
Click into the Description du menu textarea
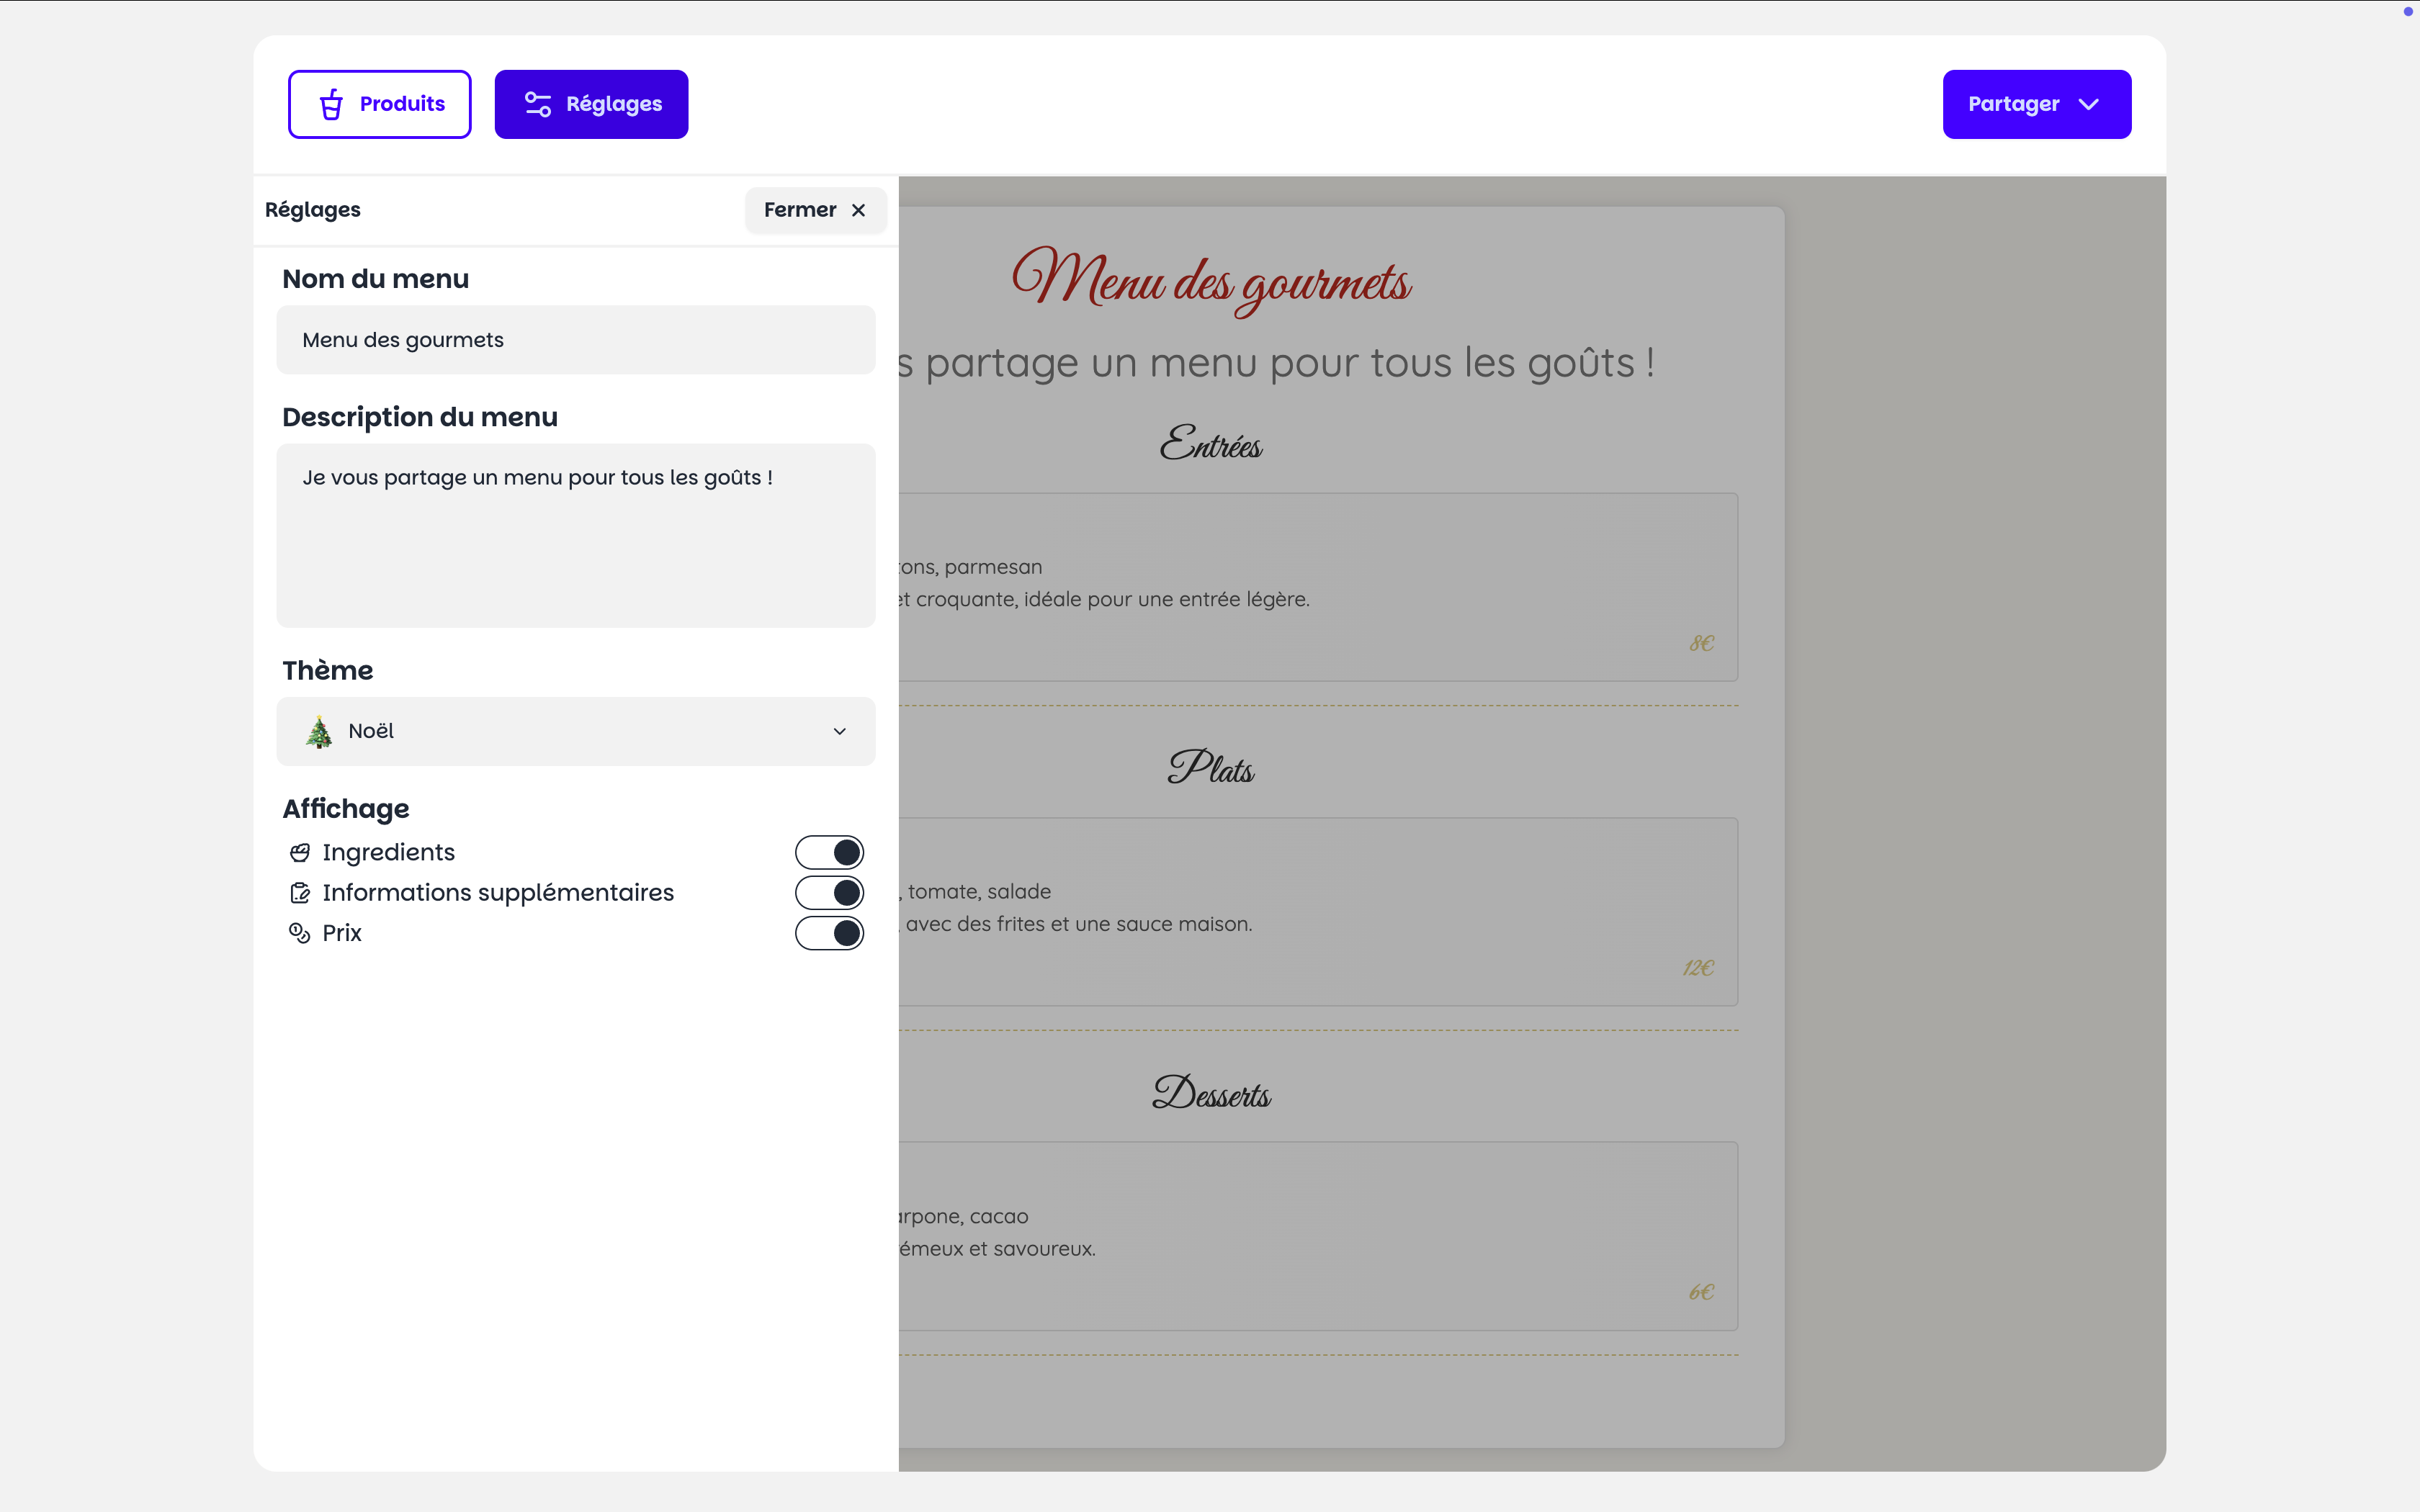click(576, 535)
